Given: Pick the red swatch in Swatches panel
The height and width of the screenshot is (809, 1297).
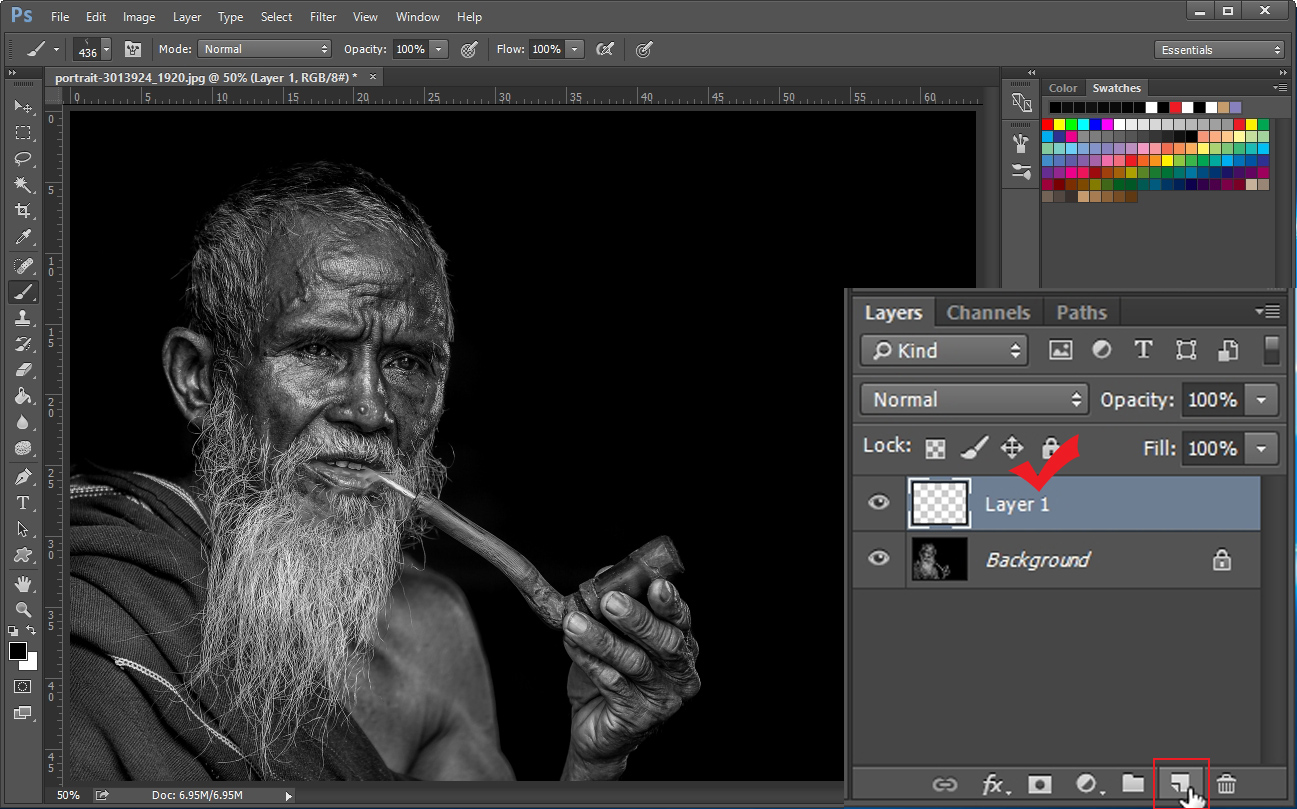Looking at the screenshot, I should pyautogui.click(x=1048, y=124).
